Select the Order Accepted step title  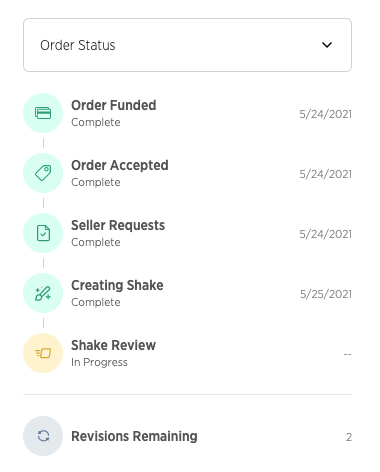[x=120, y=165]
